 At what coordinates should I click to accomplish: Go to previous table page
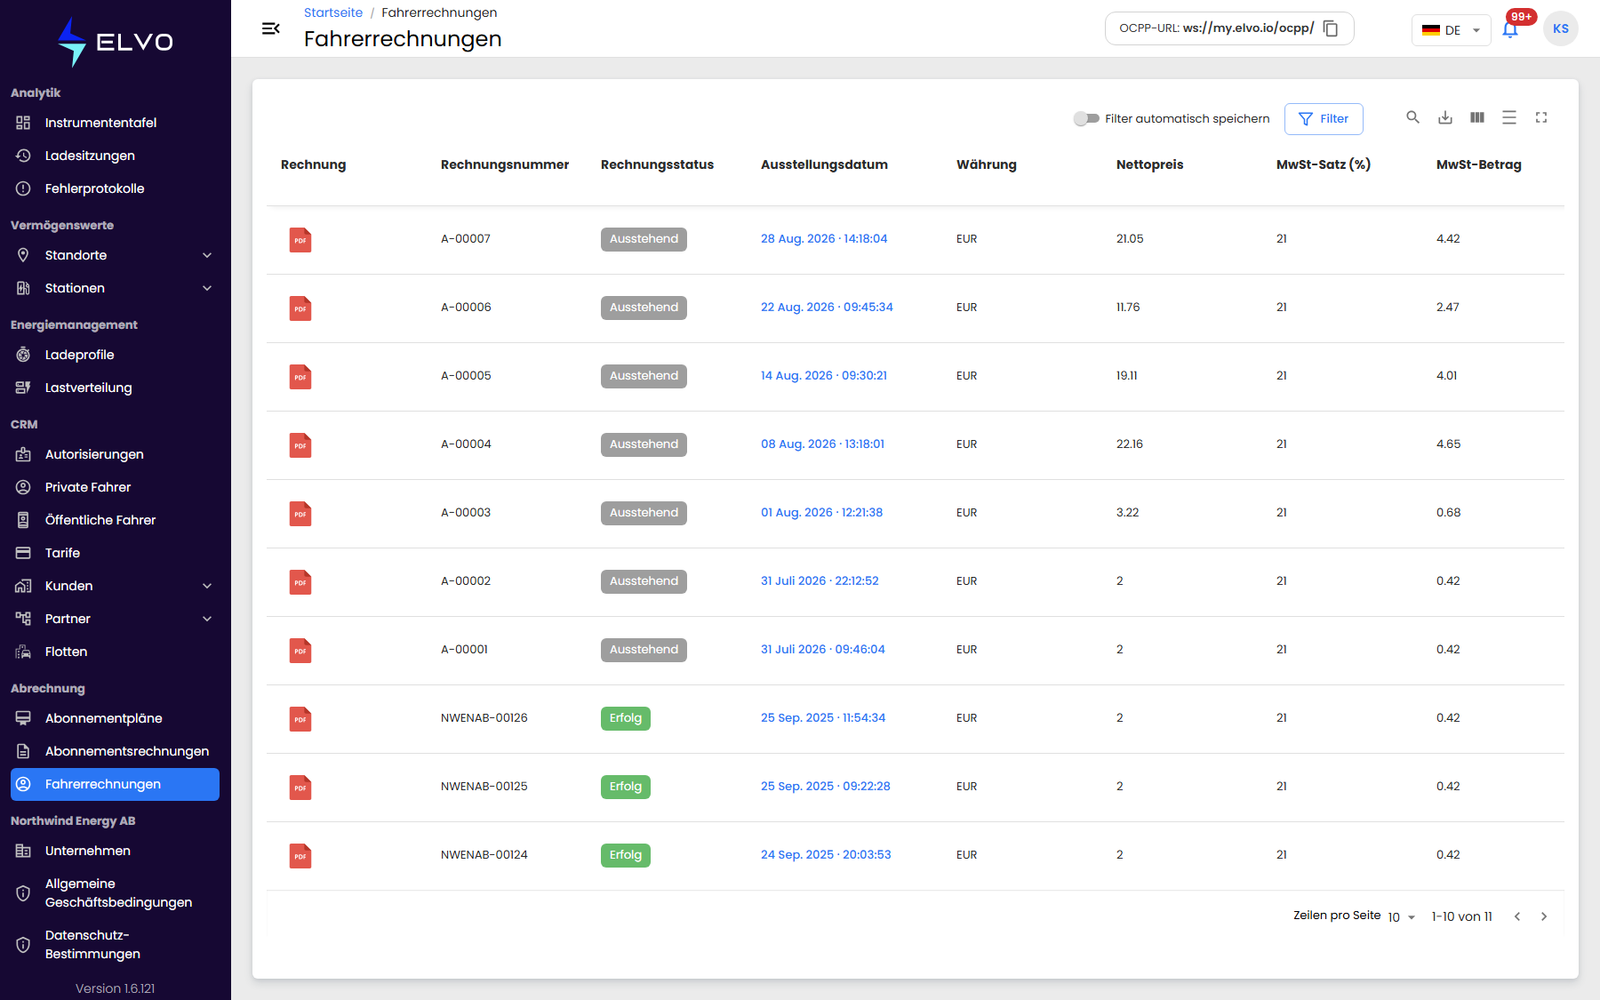tap(1517, 917)
